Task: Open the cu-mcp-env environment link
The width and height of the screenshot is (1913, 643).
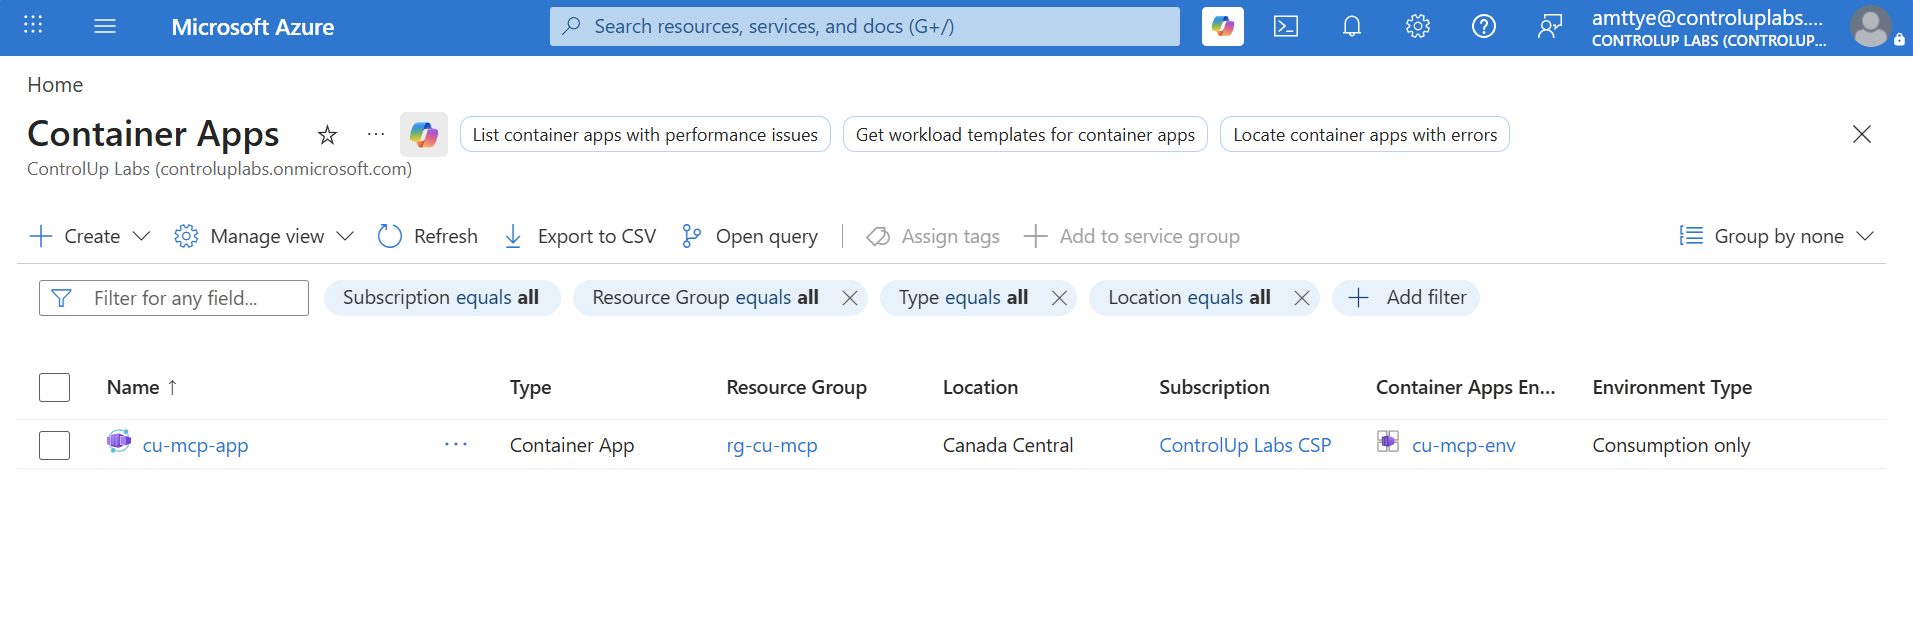Action: pyautogui.click(x=1463, y=445)
